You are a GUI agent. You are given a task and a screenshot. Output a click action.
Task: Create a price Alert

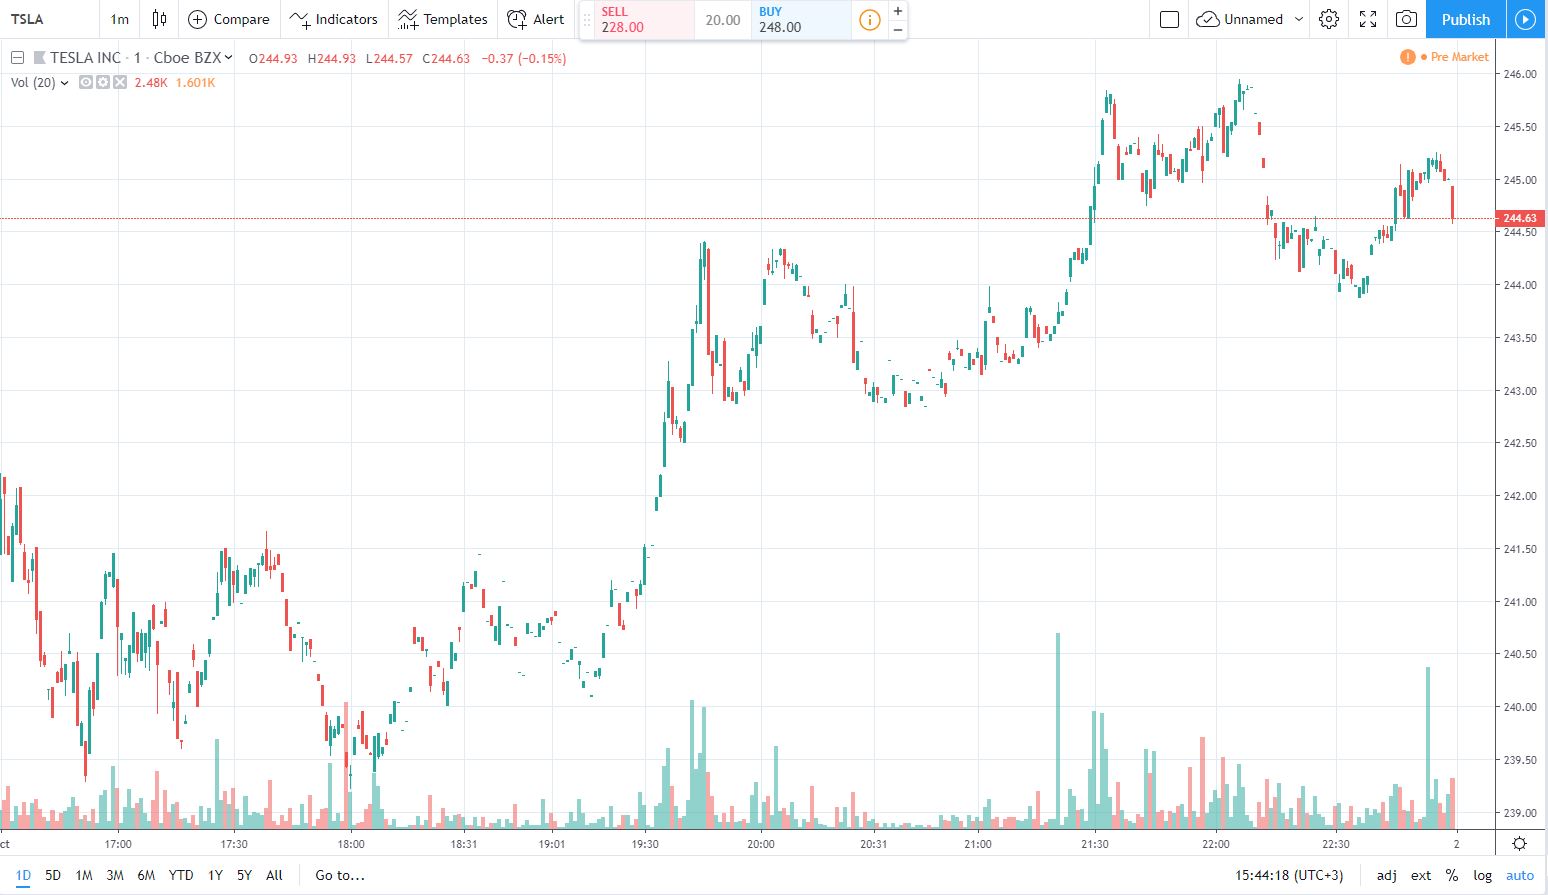536,19
